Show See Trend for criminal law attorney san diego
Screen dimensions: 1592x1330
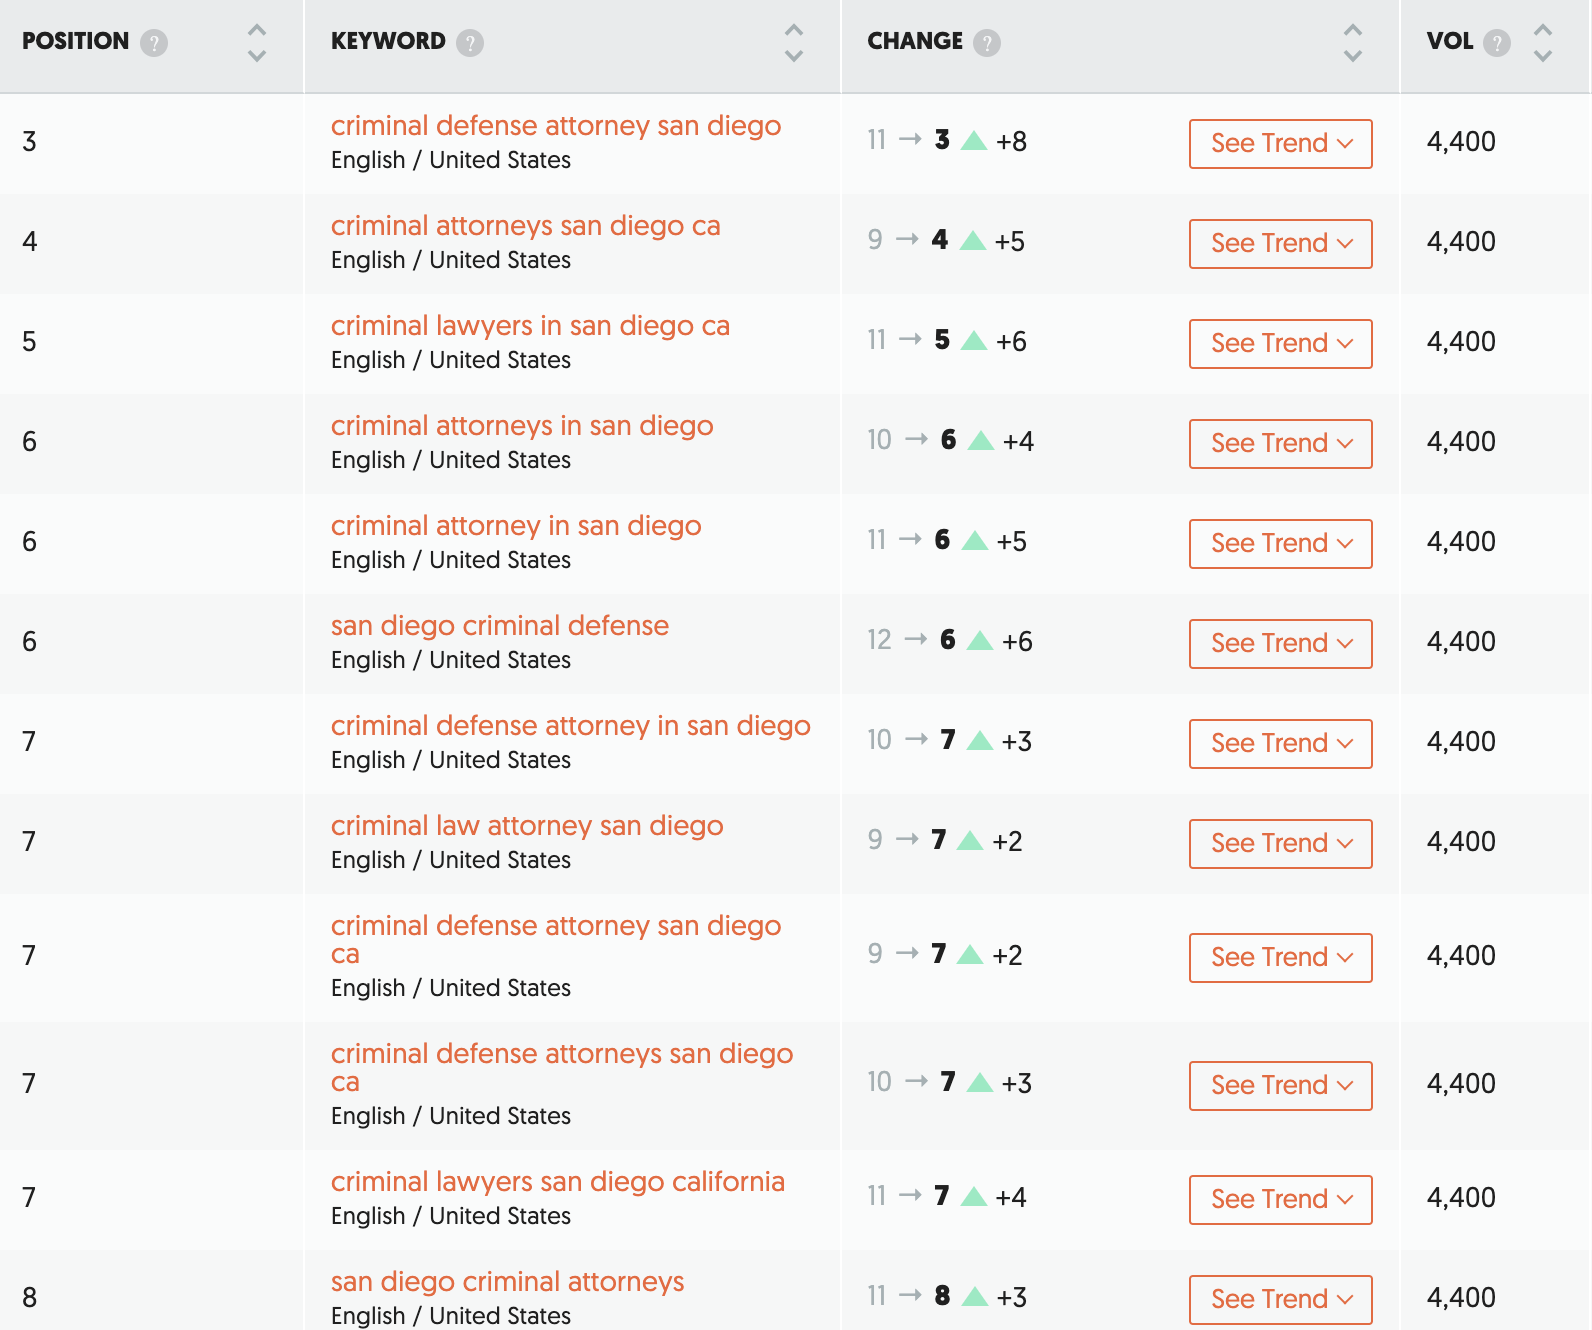[1280, 844]
